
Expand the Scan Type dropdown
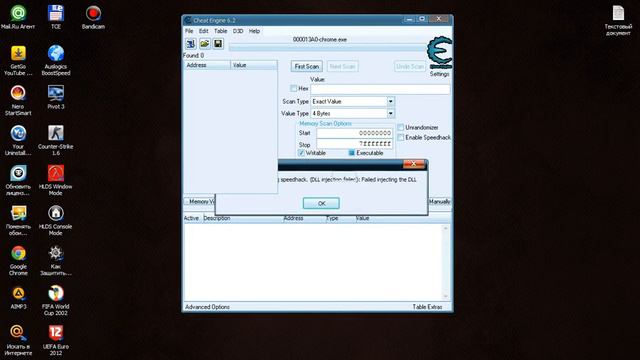391,101
